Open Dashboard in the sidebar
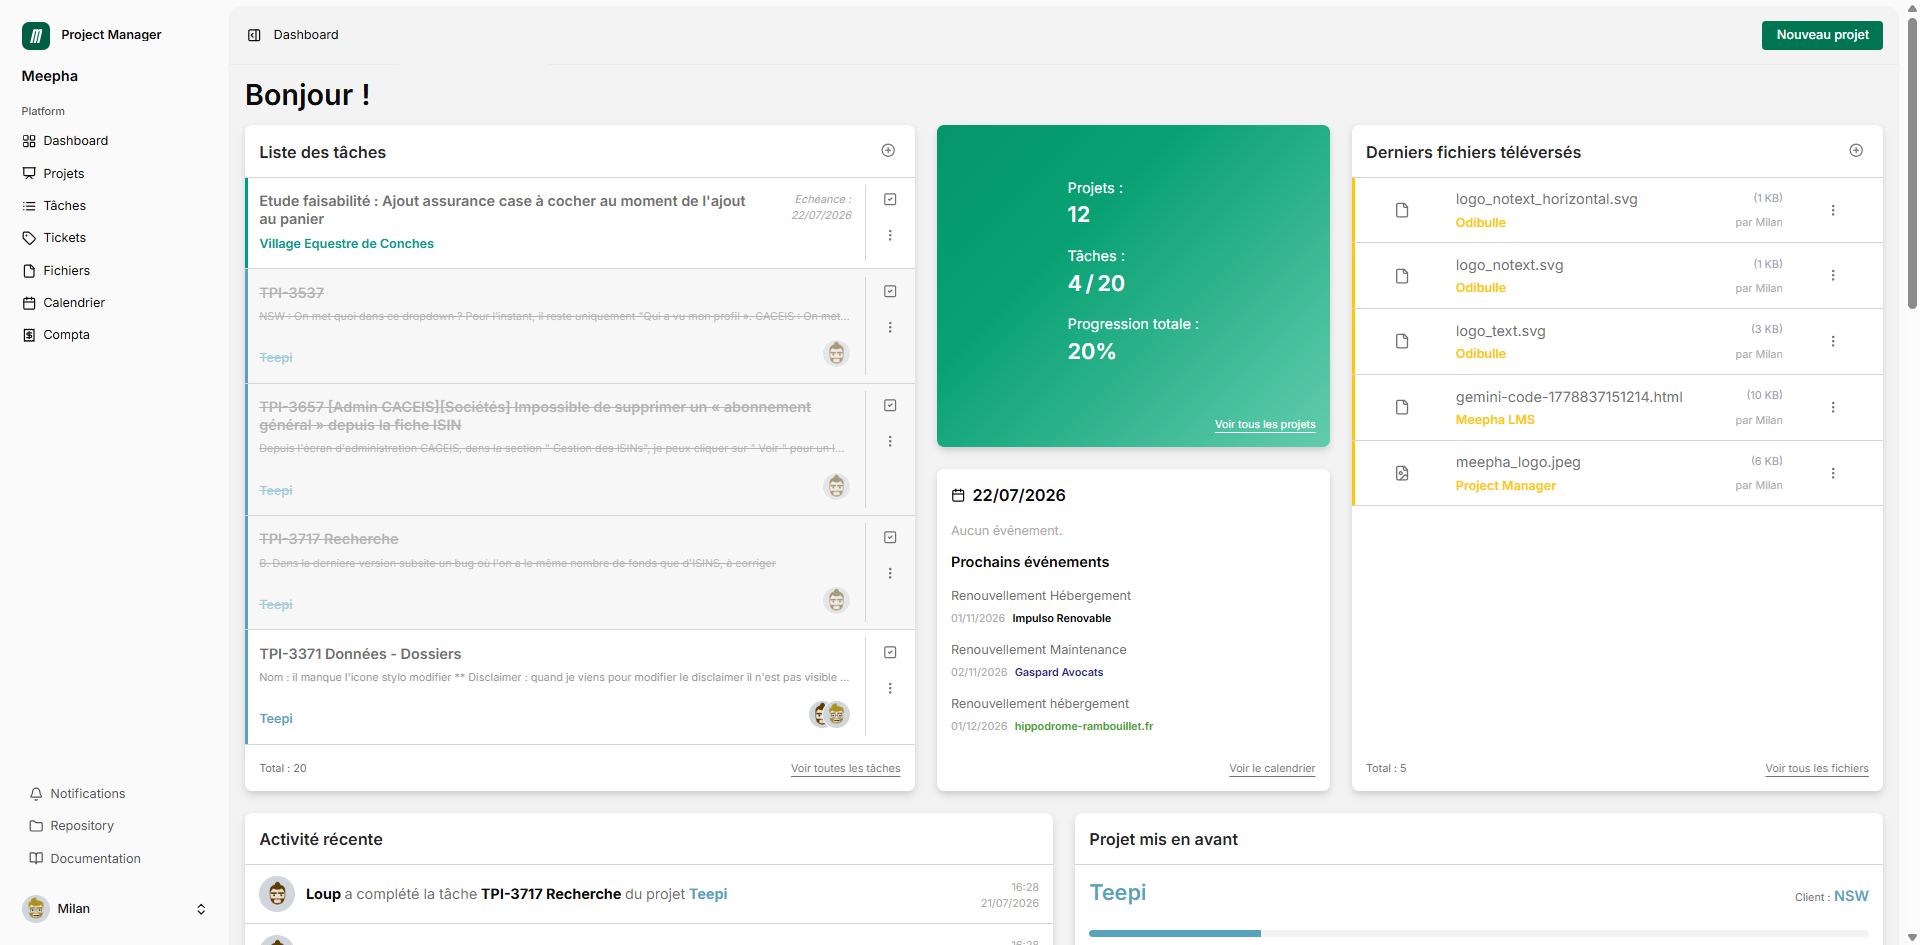This screenshot has height=945, width=1920. click(115, 141)
